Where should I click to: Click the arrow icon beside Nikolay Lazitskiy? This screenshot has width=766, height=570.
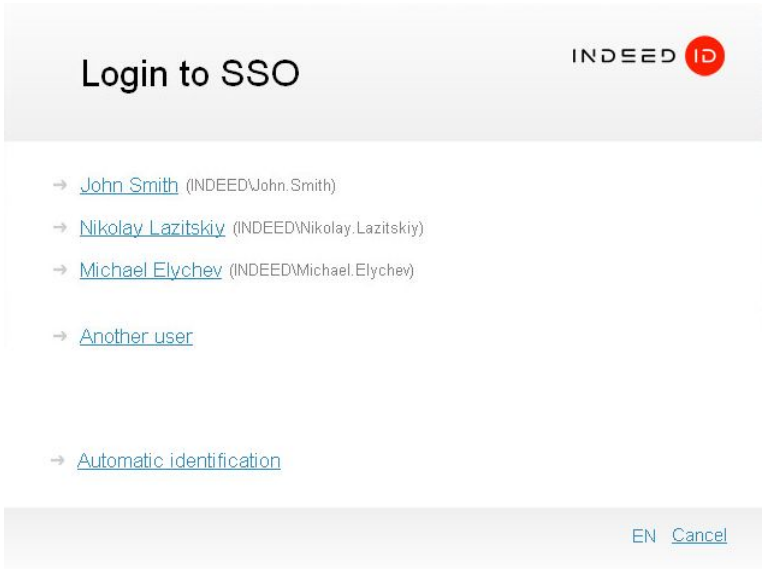click(x=60, y=228)
